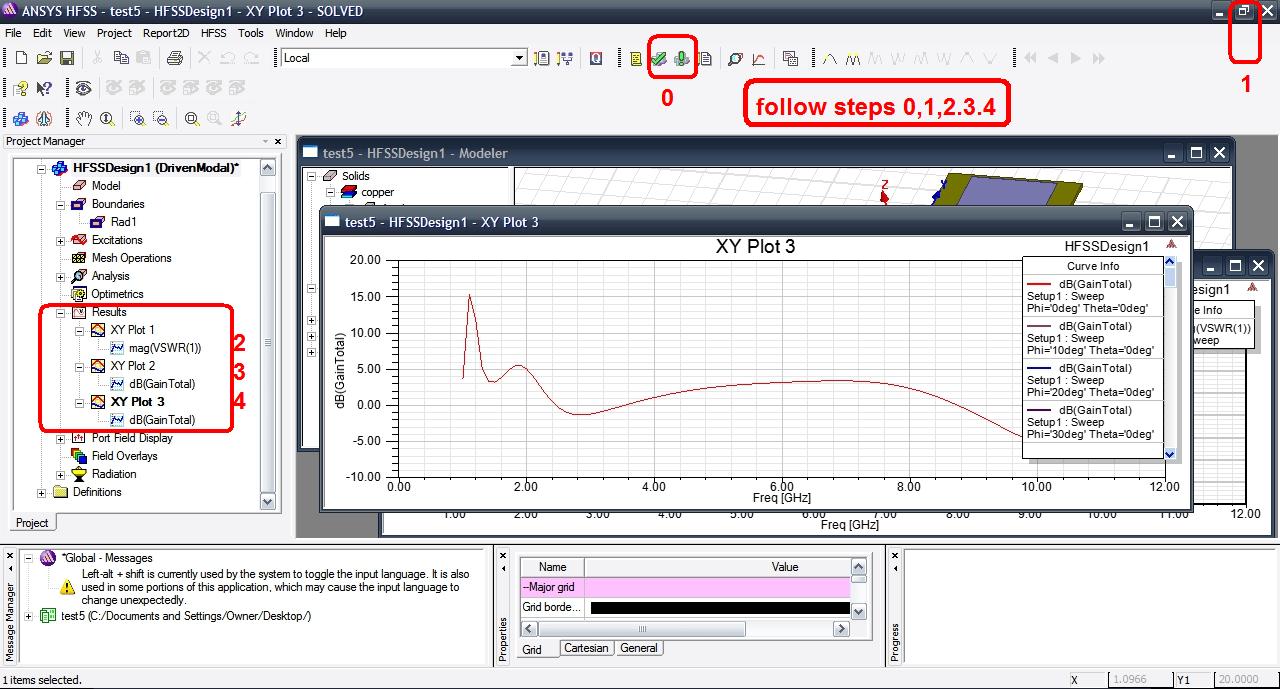Open a project with the folder icon
Screen dimensions: 1280x689
[44, 58]
